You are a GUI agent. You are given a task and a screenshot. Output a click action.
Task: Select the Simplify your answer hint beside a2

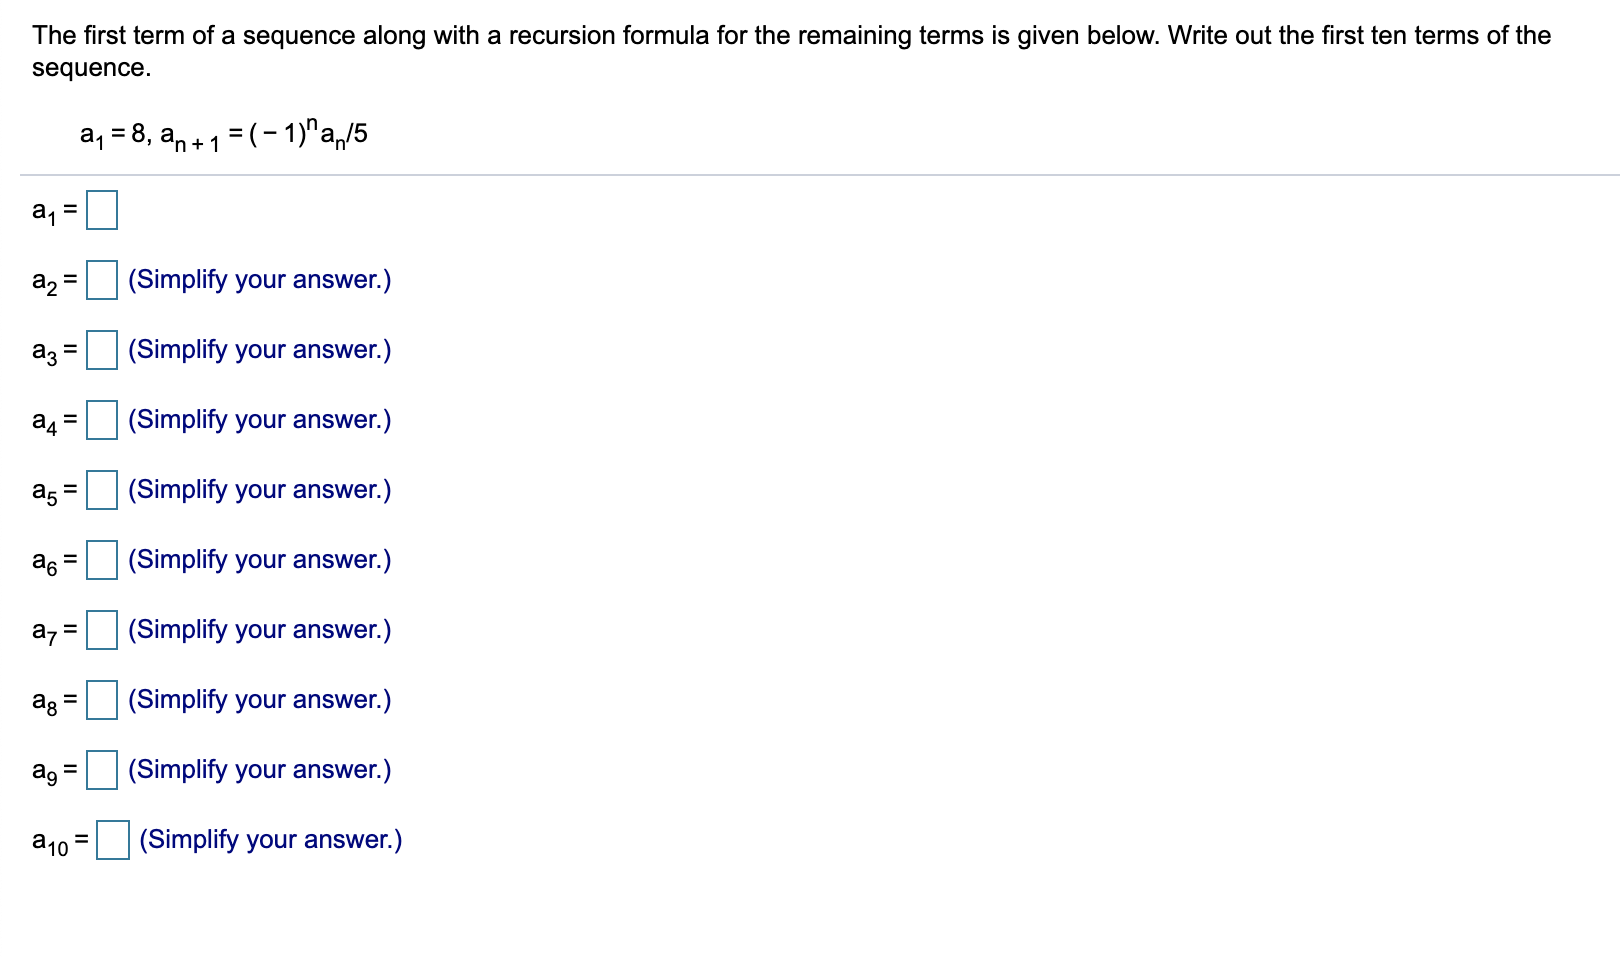pos(259,279)
